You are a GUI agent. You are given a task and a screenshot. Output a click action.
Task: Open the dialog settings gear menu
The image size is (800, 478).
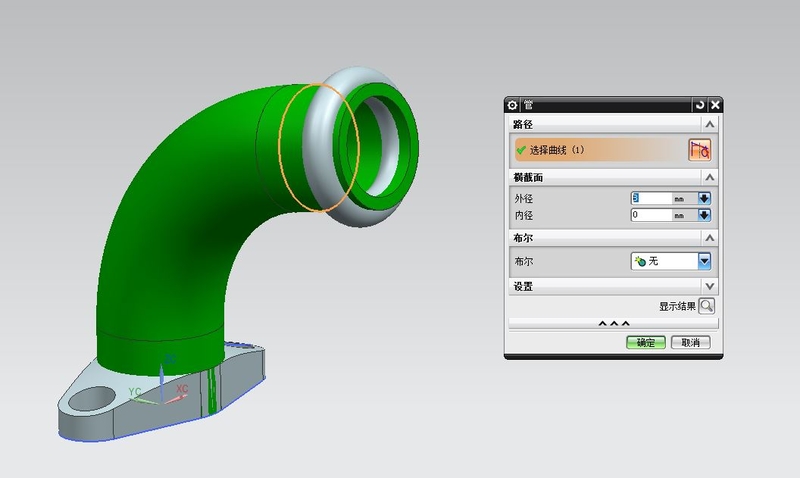click(513, 105)
